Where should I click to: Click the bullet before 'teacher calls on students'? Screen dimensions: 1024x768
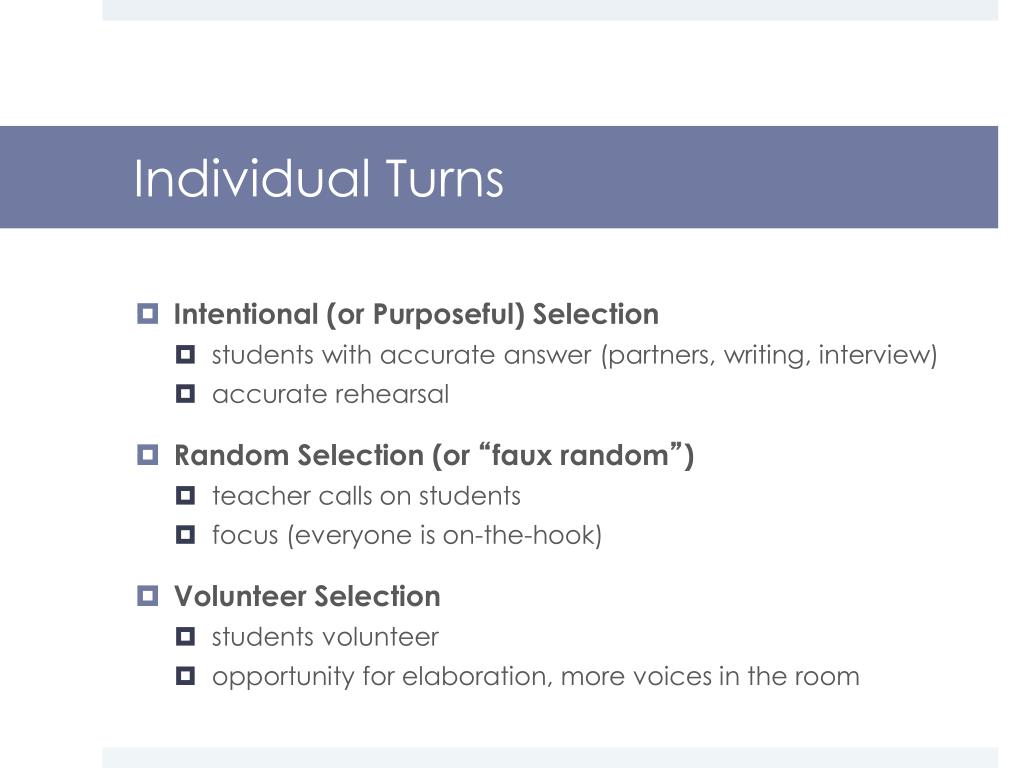point(185,496)
